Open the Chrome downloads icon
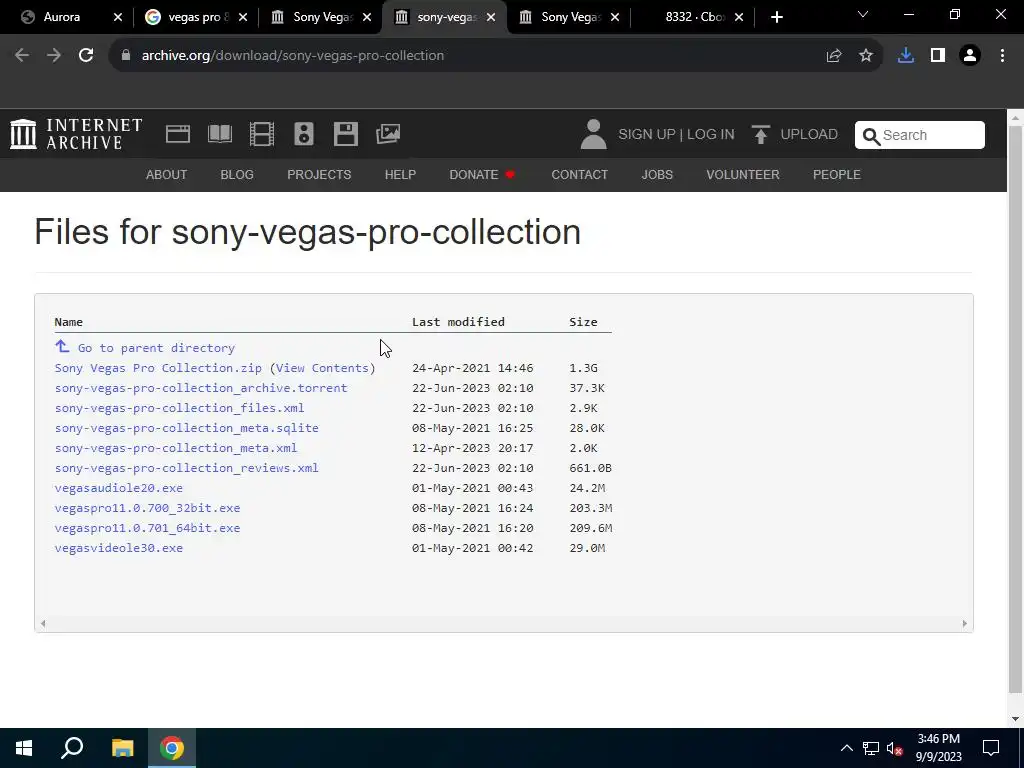The image size is (1024, 768). click(906, 56)
